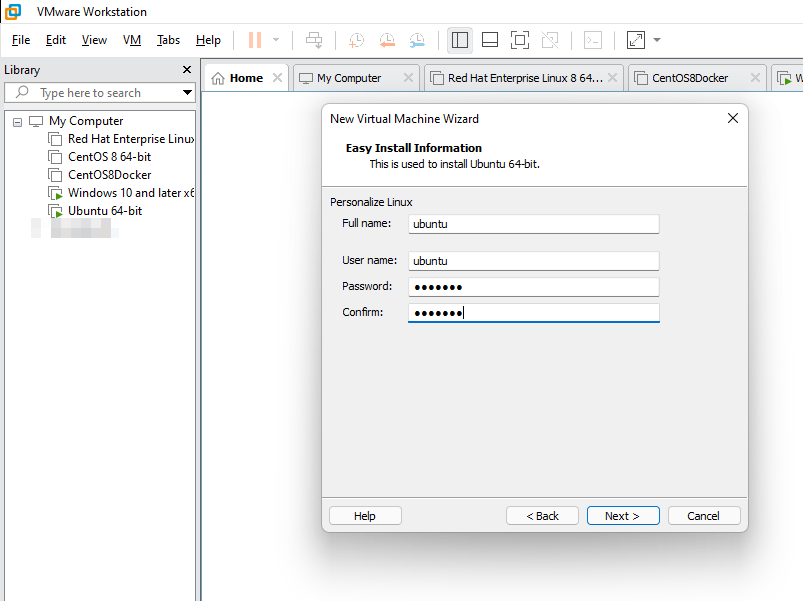Click the VMware Workstation logo icon
Viewport: 803px width, 601px height.
(12, 11)
